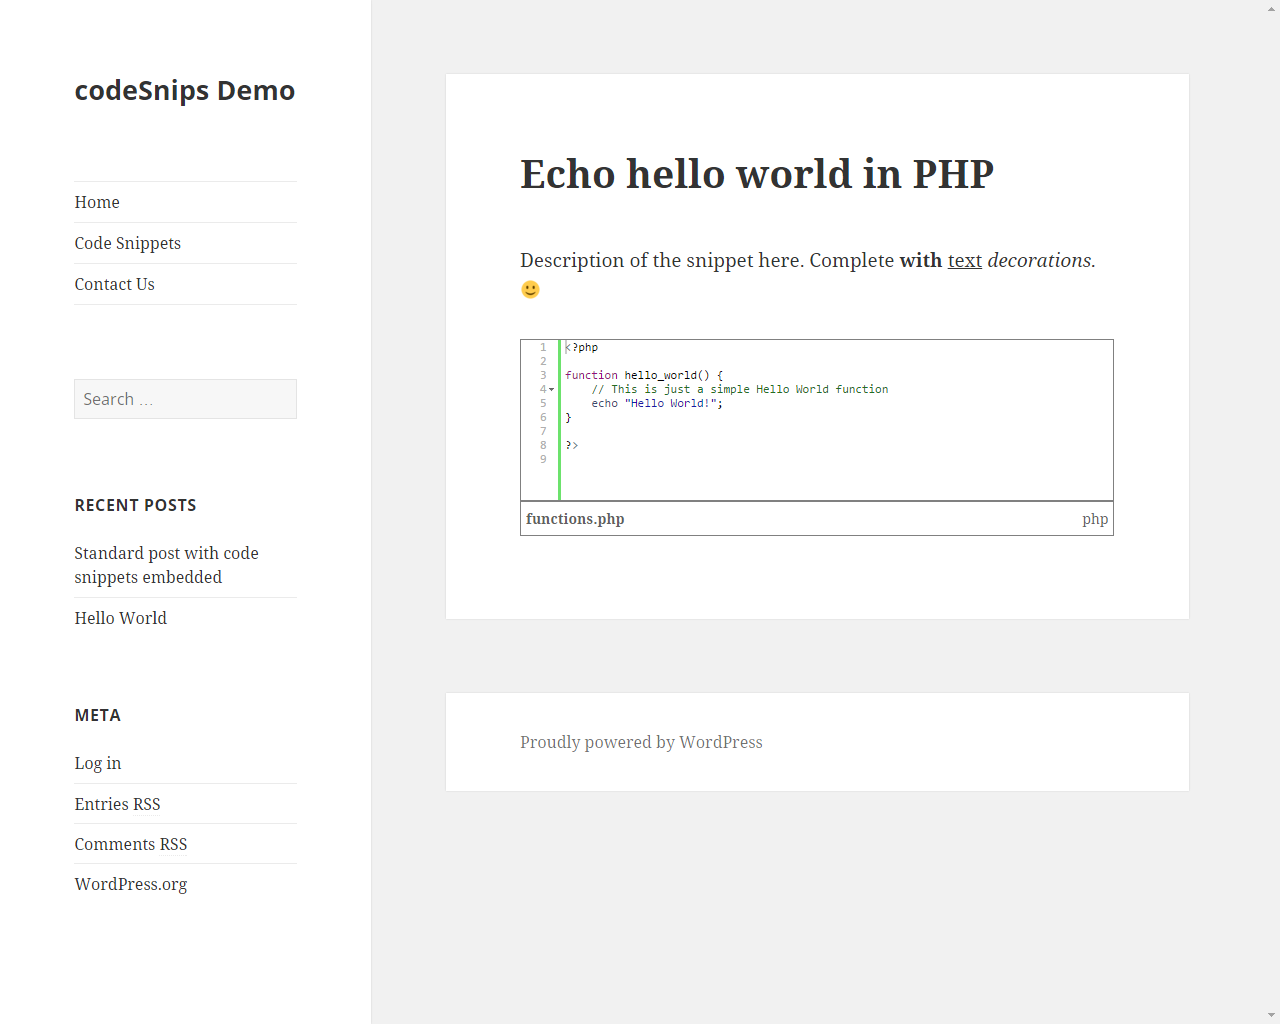Image resolution: width=1280 pixels, height=1024 pixels.
Task: Open the Code Snippets menu item
Action: click(128, 243)
